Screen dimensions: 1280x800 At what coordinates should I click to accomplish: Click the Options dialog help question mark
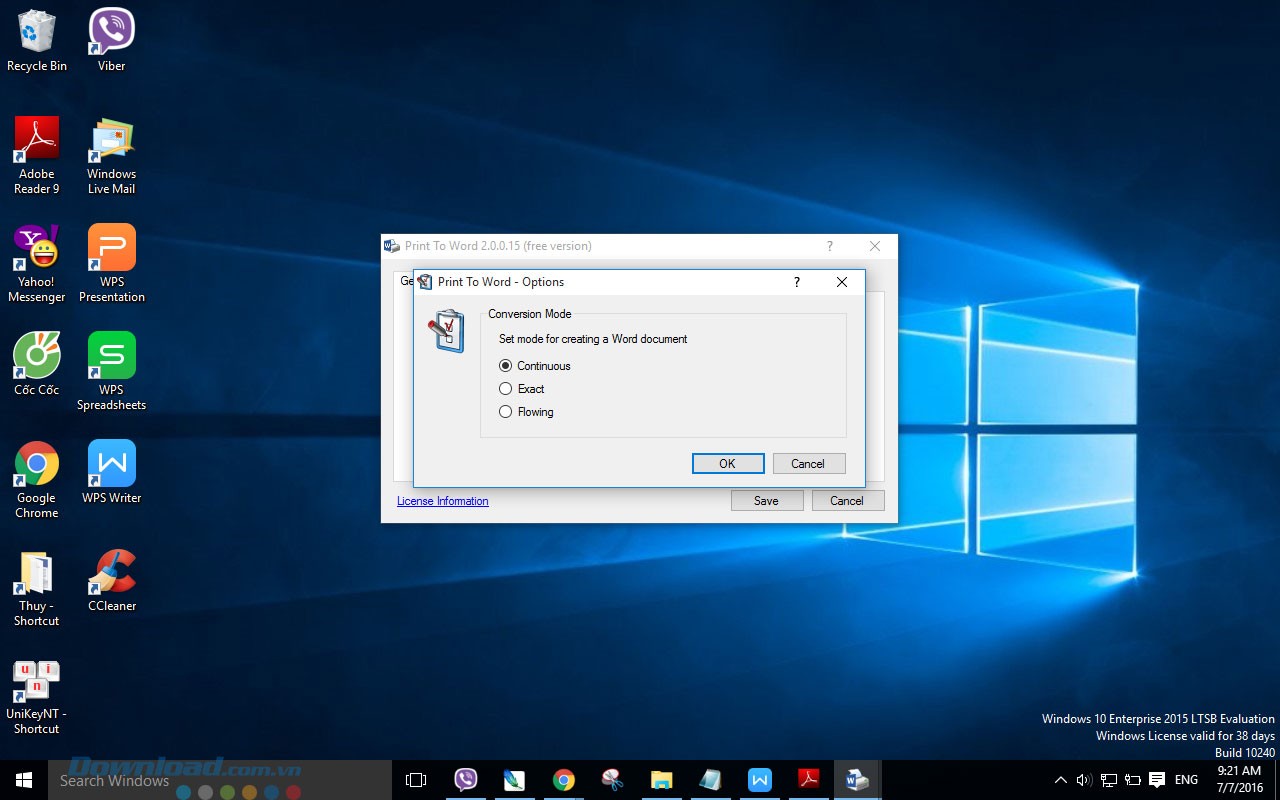[x=796, y=282]
